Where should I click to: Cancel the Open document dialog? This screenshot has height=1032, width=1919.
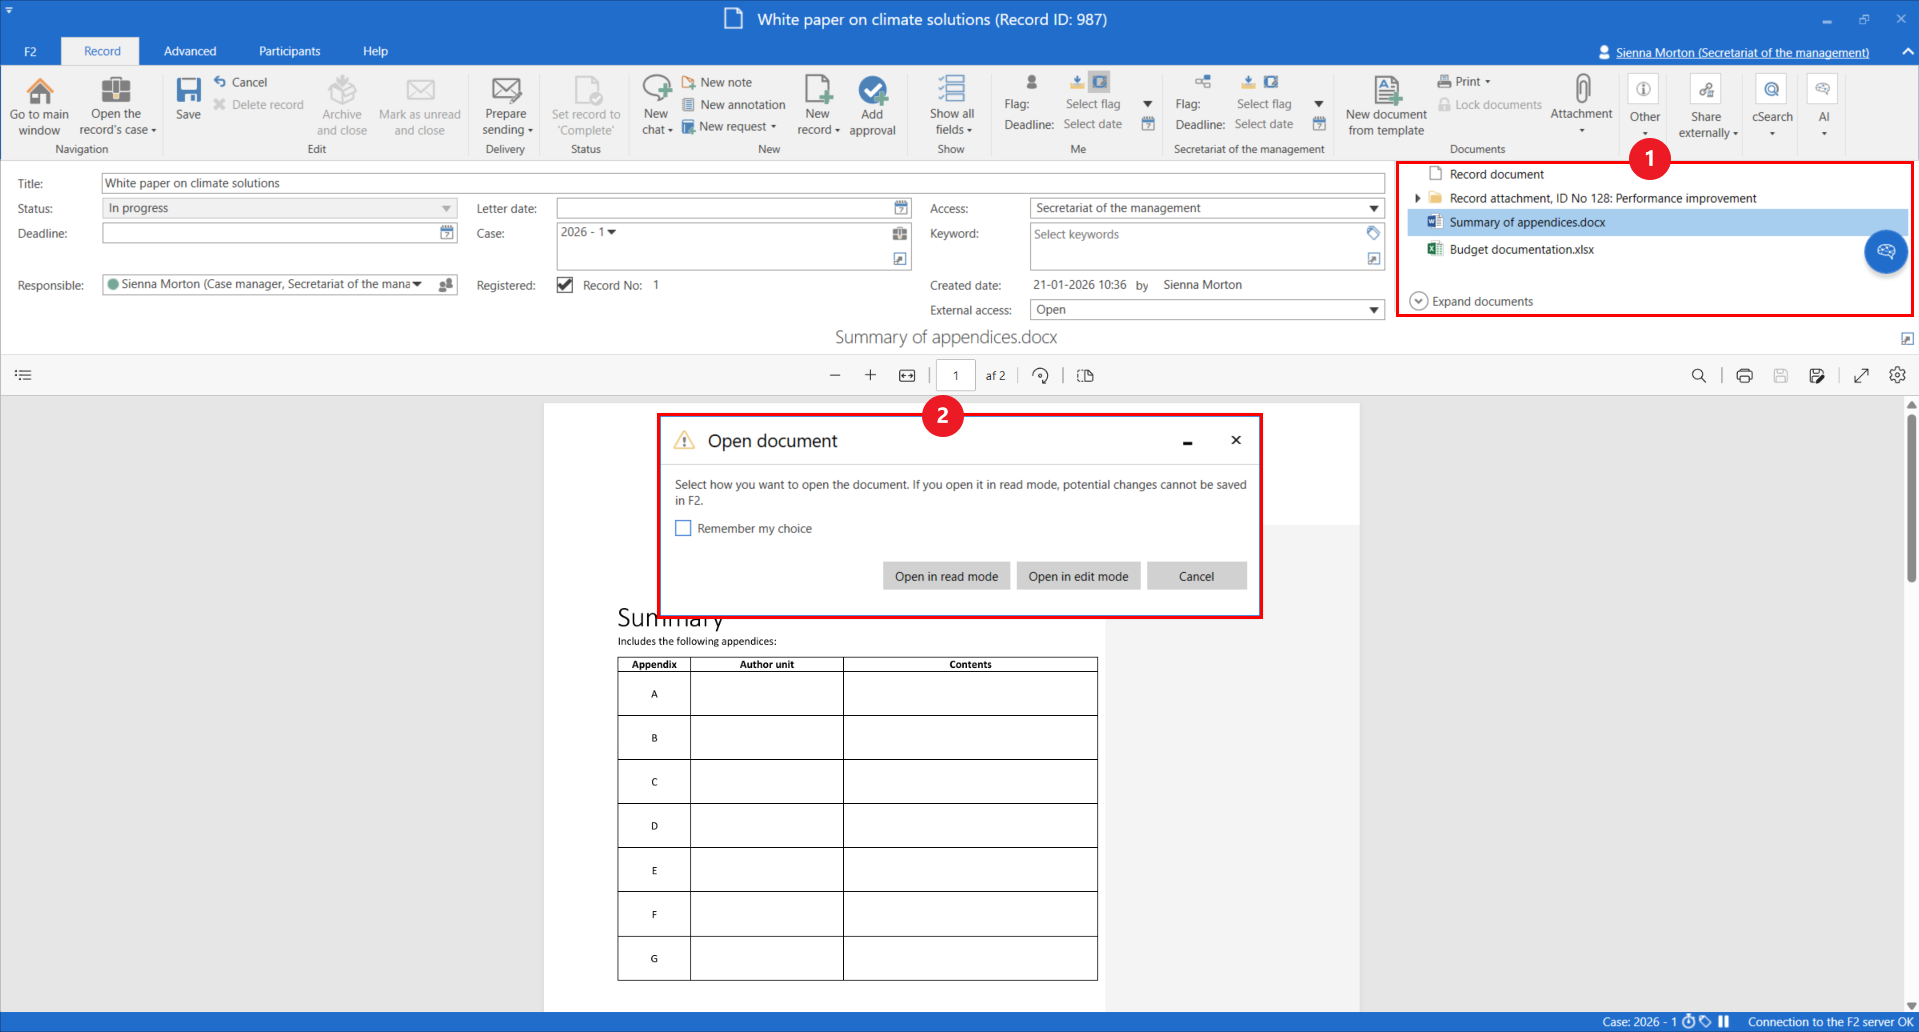[x=1196, y=576]
